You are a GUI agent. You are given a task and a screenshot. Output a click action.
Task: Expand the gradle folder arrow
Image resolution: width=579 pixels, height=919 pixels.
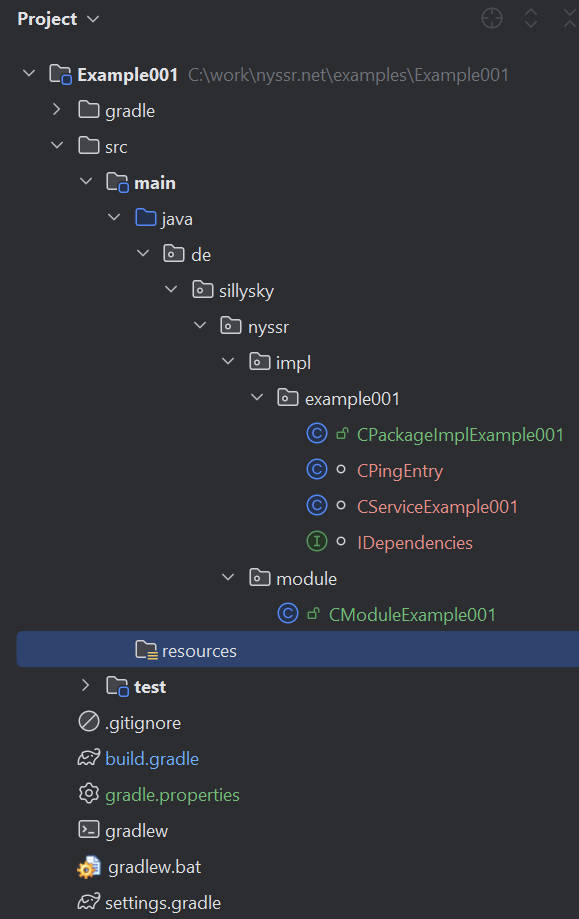tap(56, 109)
